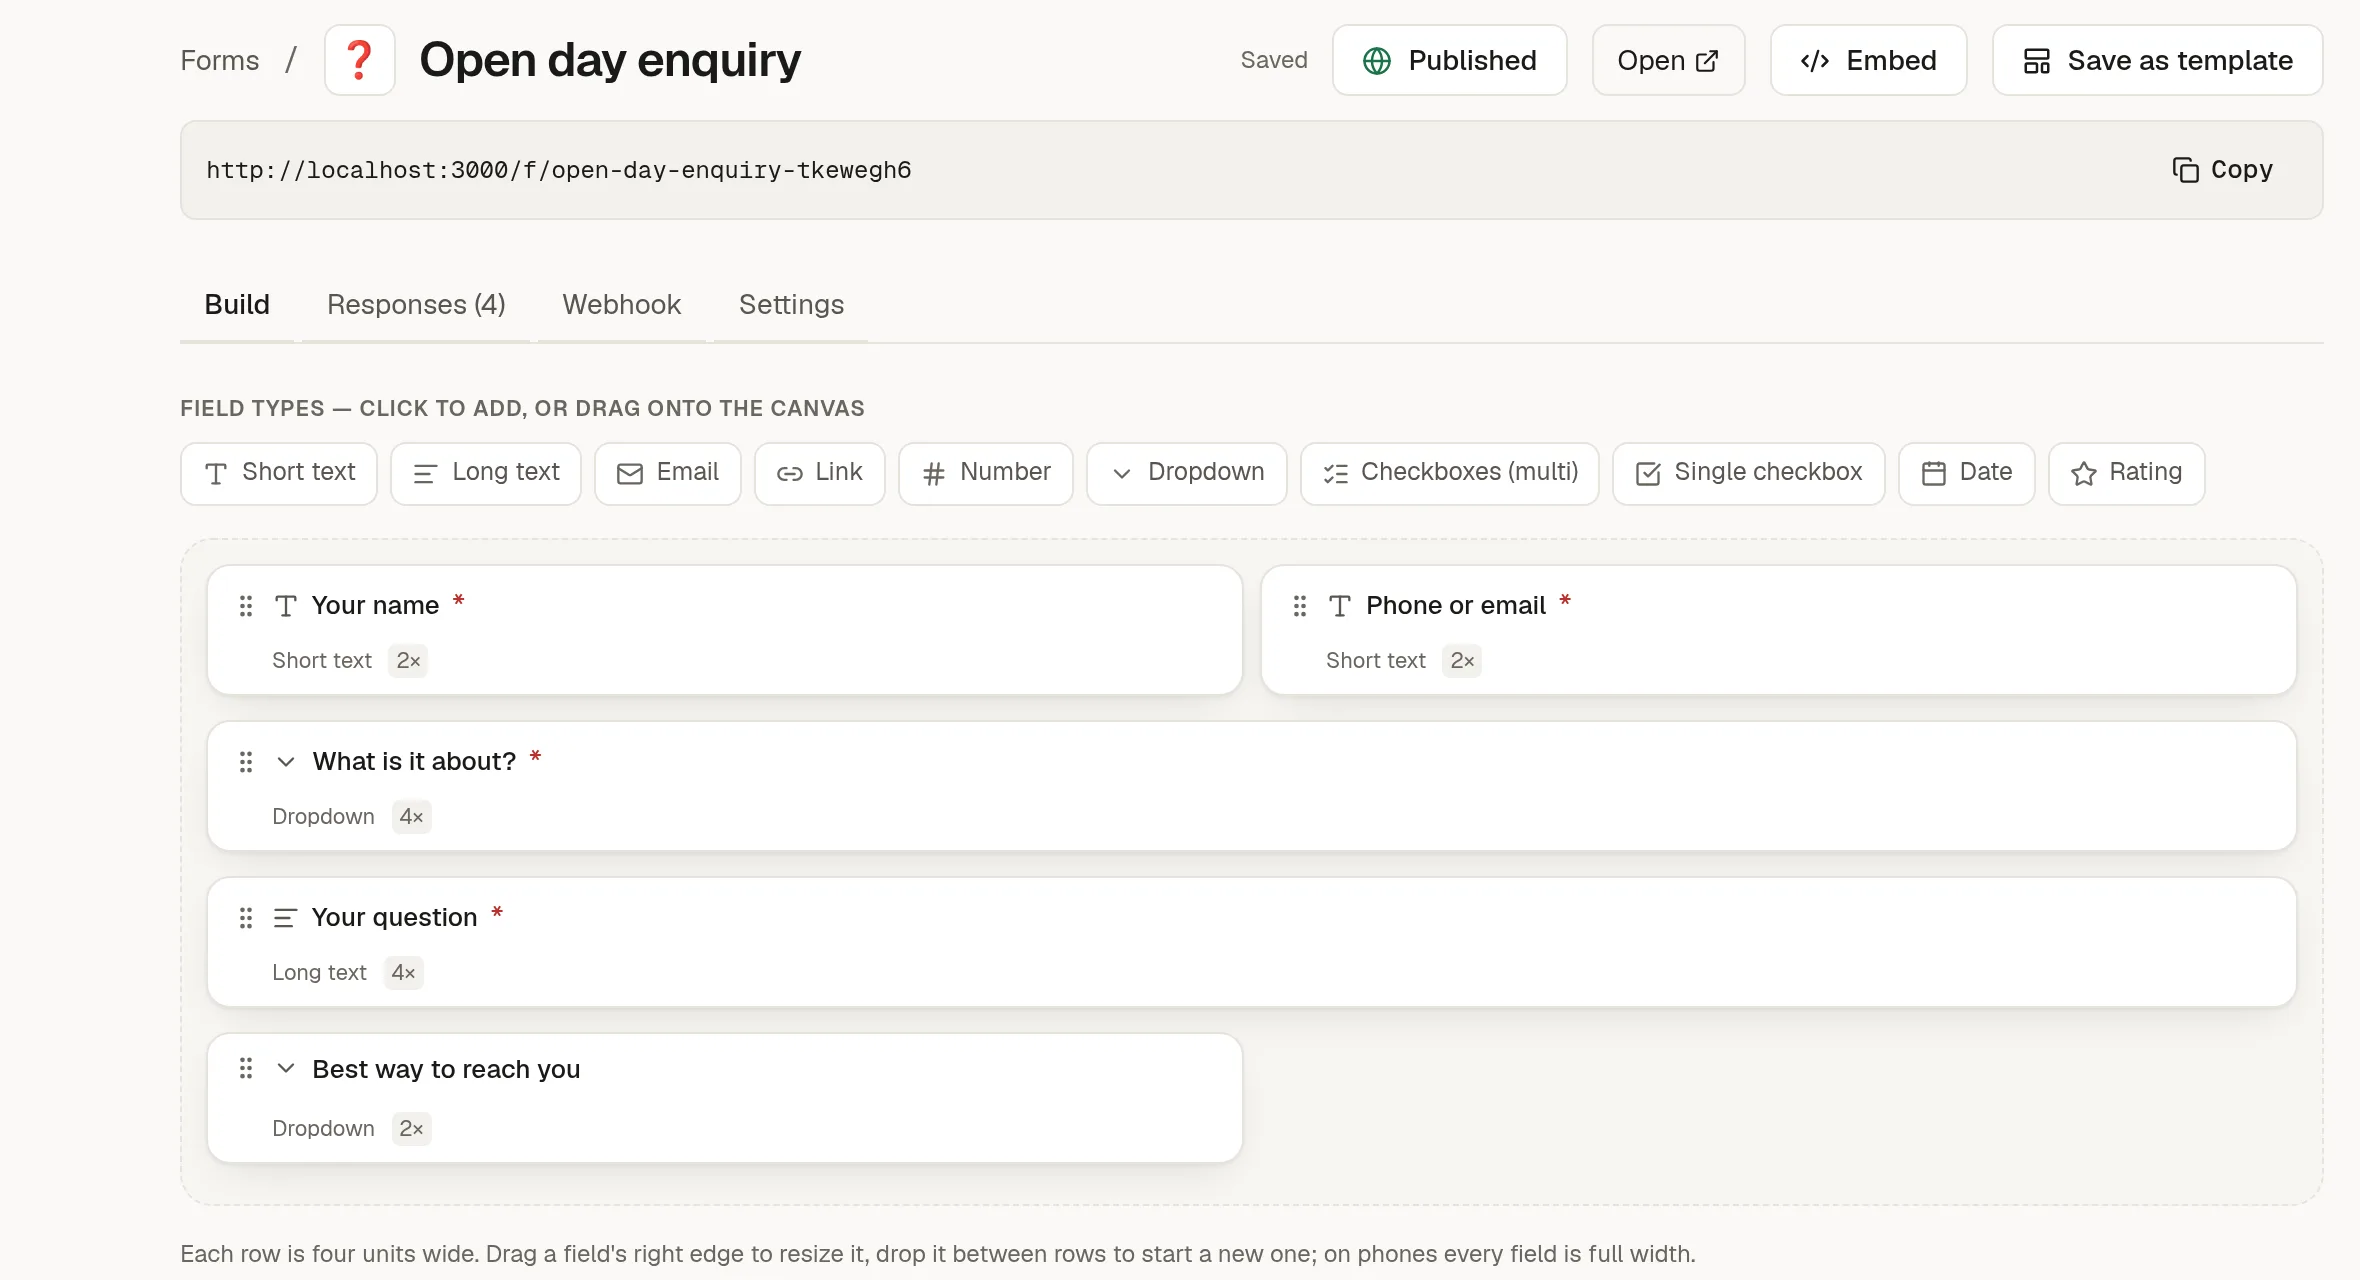This screenshot has height=1280, width=2360.
Task: Click the drag handle of Your question field
Action: (246, 918)
